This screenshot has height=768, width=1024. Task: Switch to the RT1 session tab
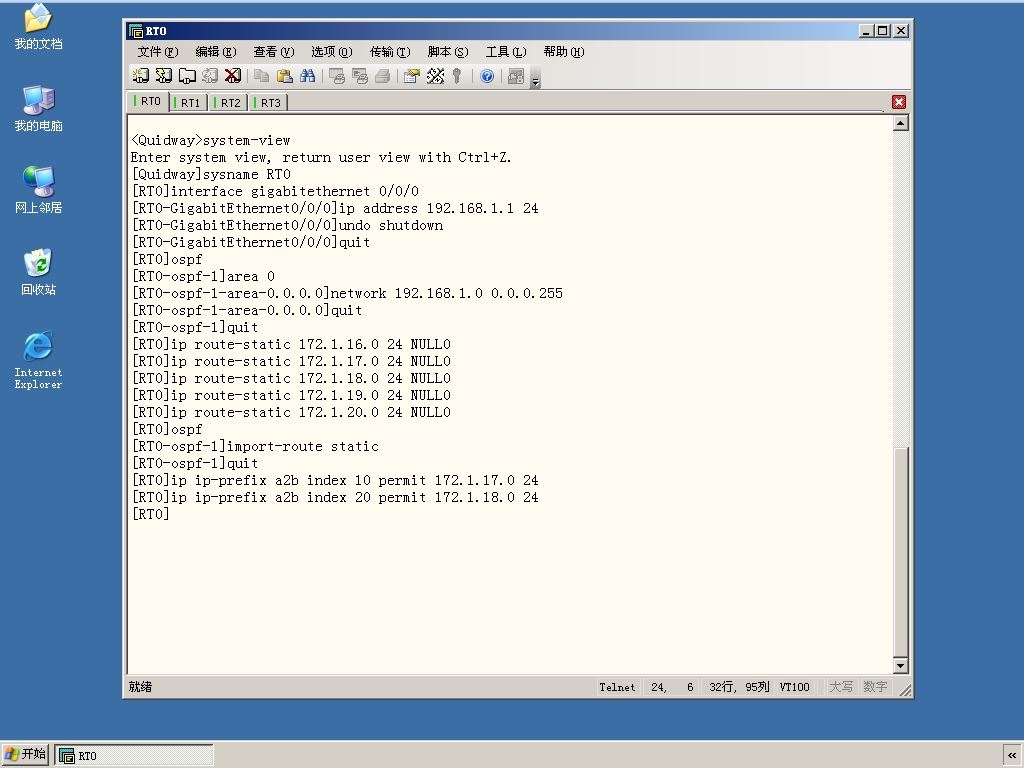(x=188, y=103)
